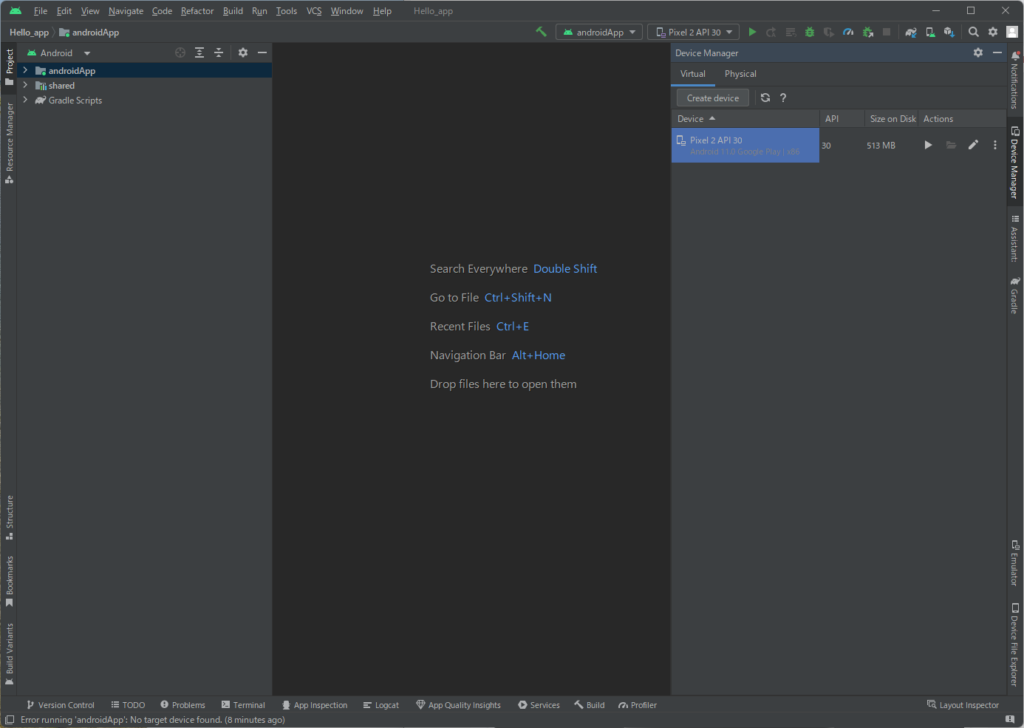The height and width of the screenshot is (728, 1024).
Task: Click the Search Everywhere magnifier icon
Action: [x=973, y=32]
